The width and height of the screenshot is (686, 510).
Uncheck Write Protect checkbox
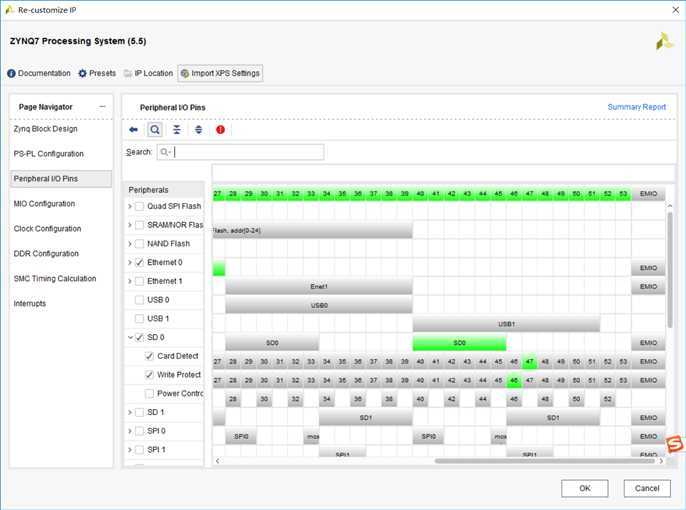[x=149, y=375]
